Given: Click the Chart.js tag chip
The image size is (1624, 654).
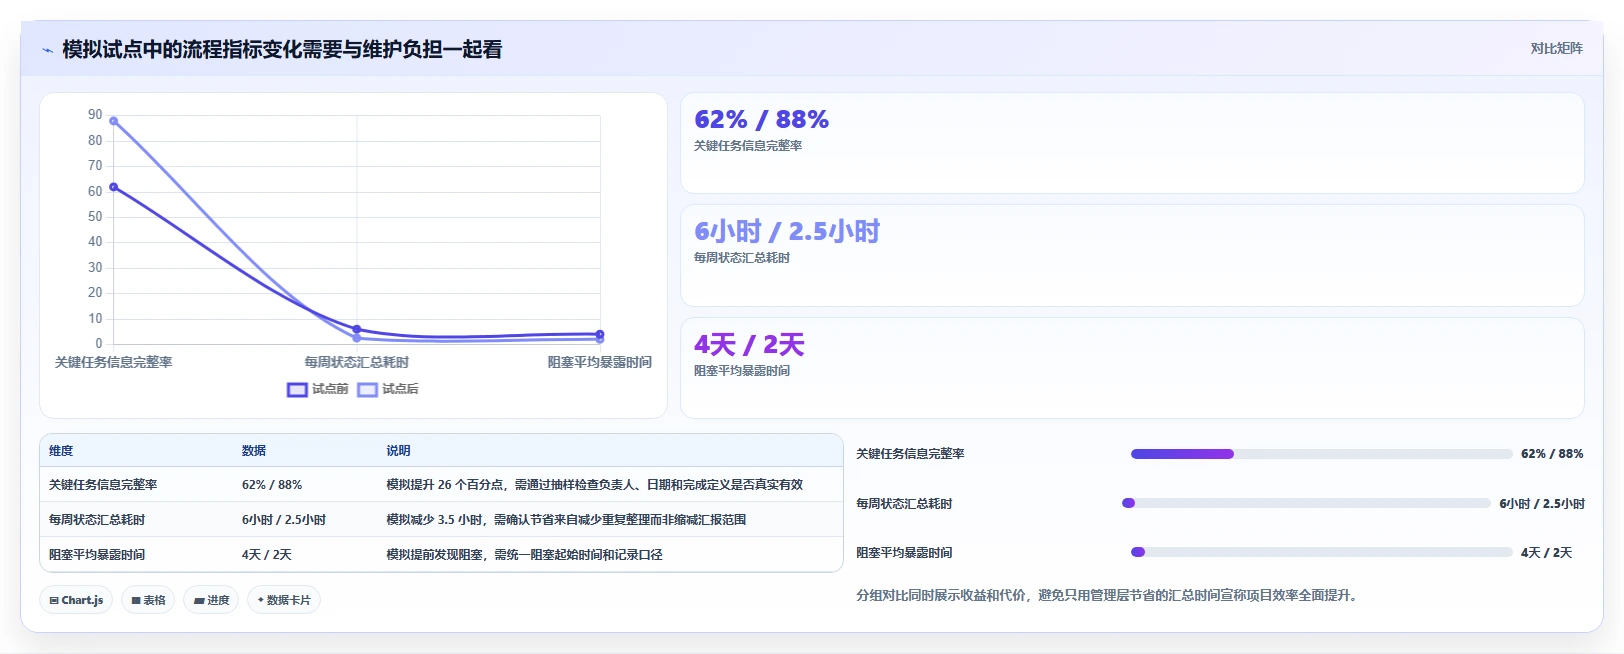Looking at the screenshot, I should point(77,600).
